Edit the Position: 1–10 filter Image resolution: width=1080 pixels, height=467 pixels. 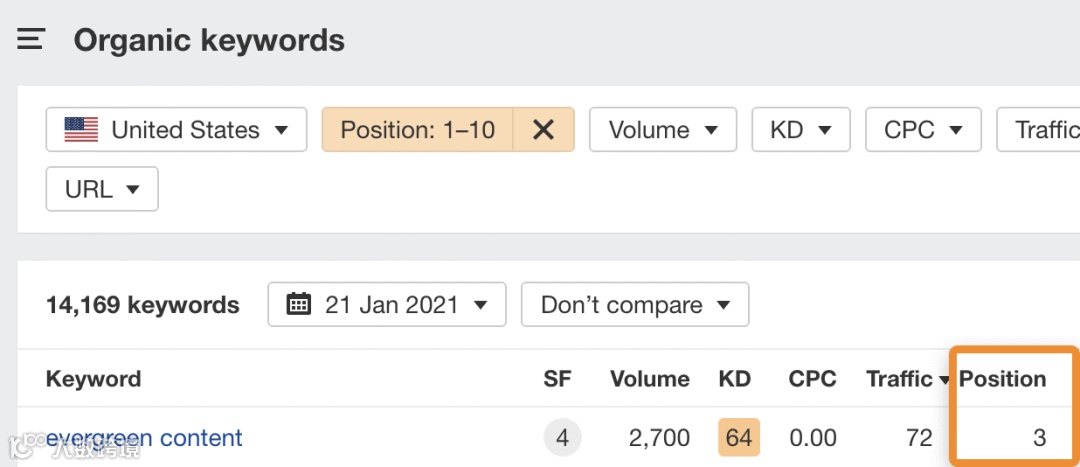[417, 130]
